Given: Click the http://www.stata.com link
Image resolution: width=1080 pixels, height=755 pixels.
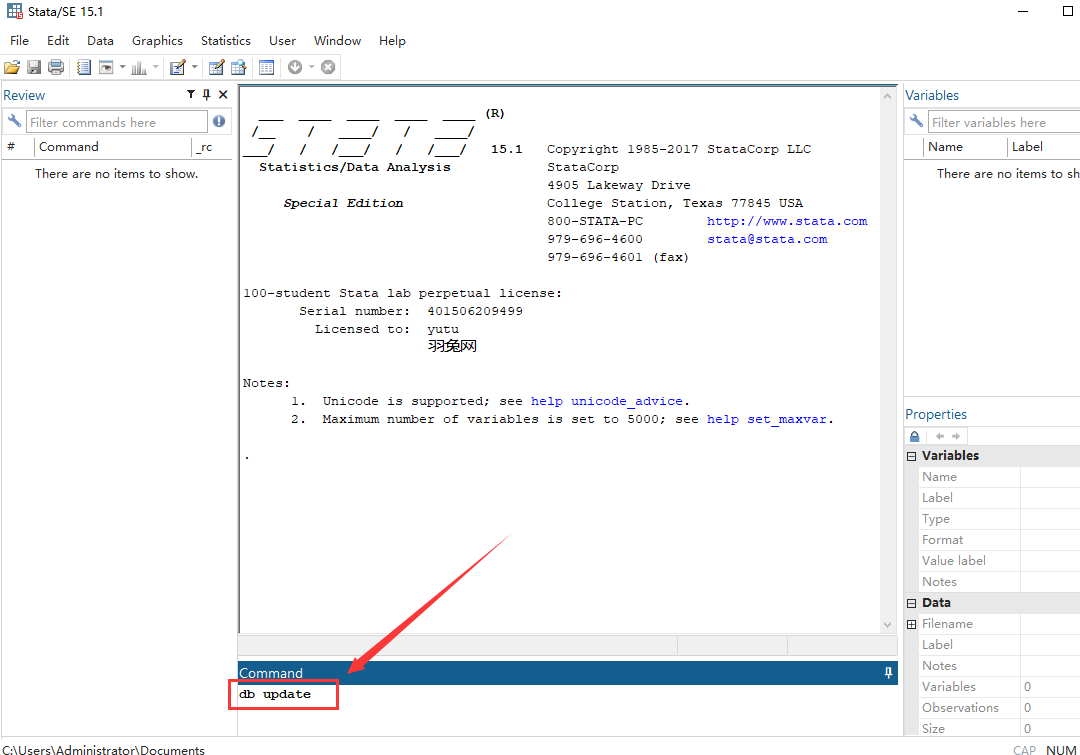Looking at the screenshot, I should click(787, 221).
